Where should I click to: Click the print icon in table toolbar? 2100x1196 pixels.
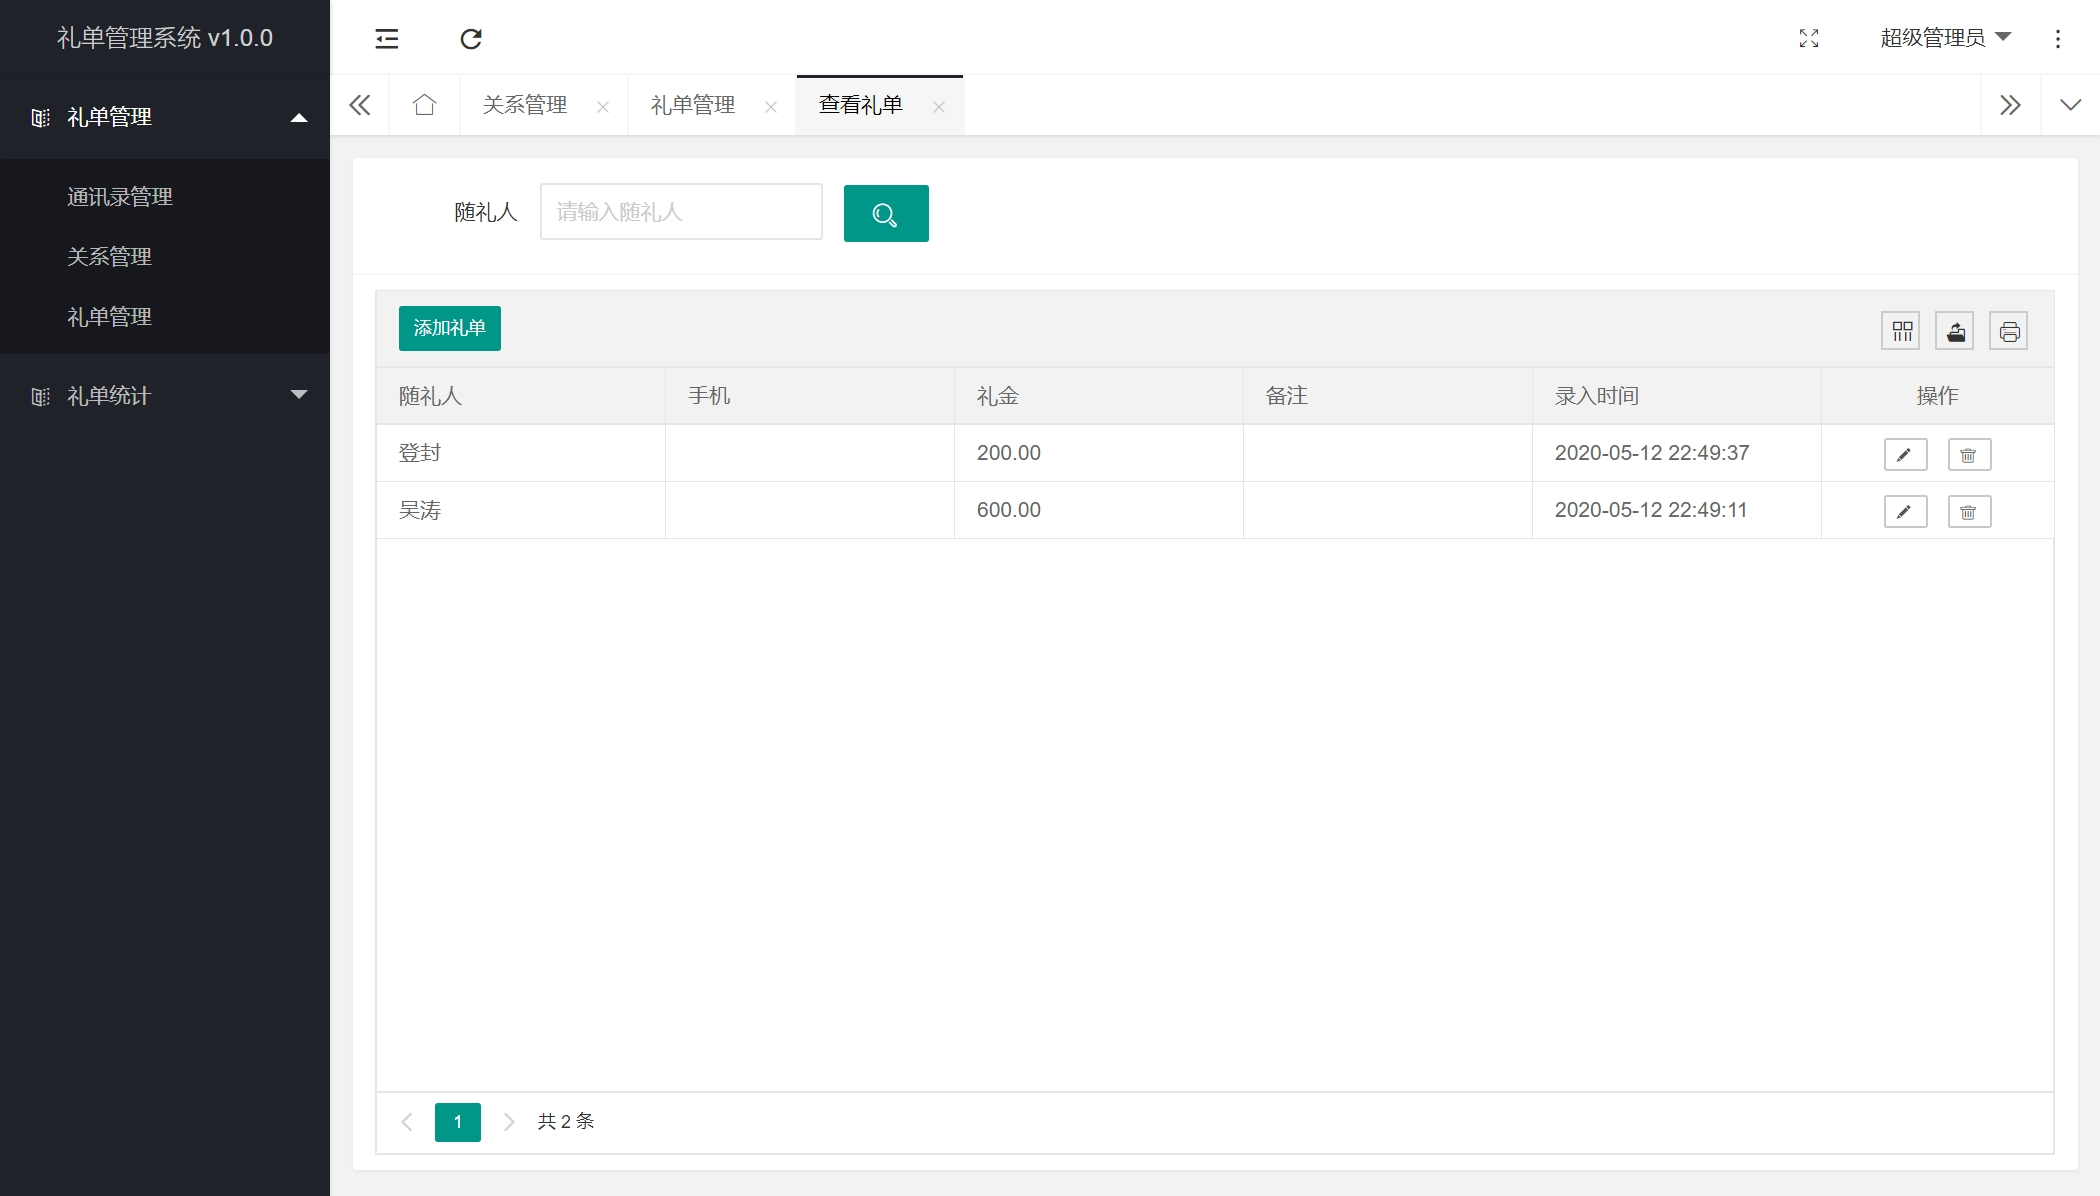click(2008, 331)
